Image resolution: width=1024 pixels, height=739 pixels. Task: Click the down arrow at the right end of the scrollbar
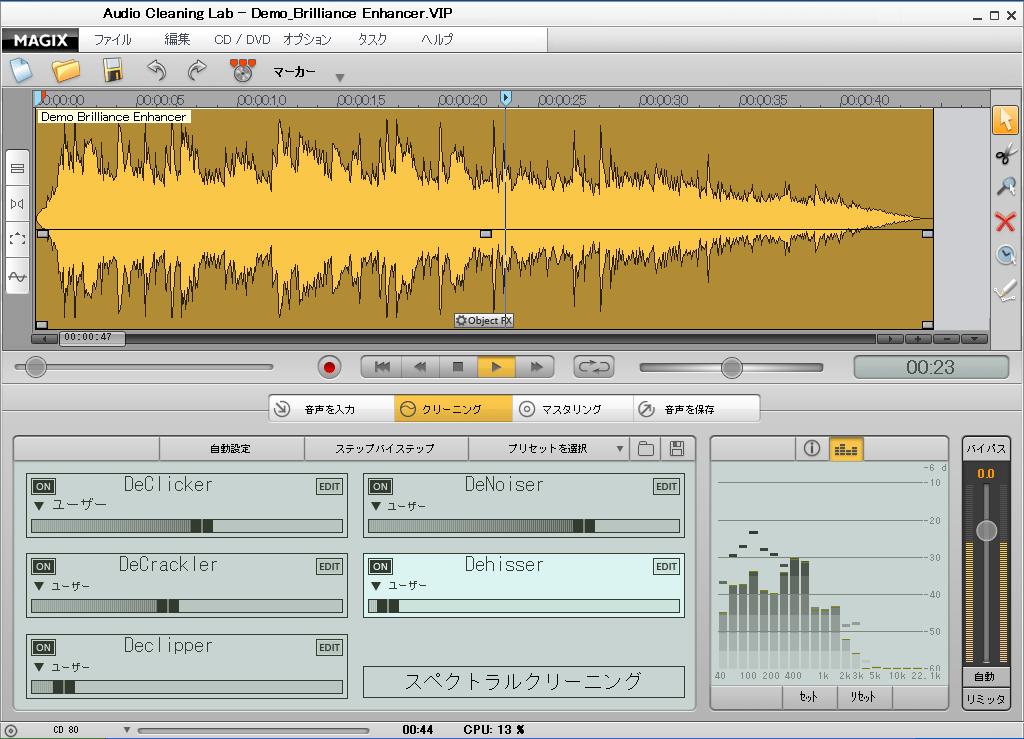coord(974,339)
